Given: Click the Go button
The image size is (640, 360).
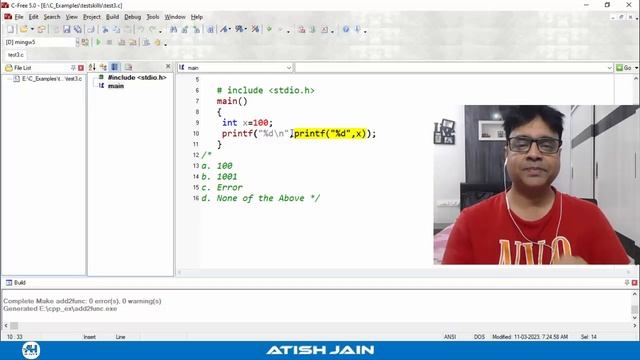Looking at the screenshot, I should [624, 68].
